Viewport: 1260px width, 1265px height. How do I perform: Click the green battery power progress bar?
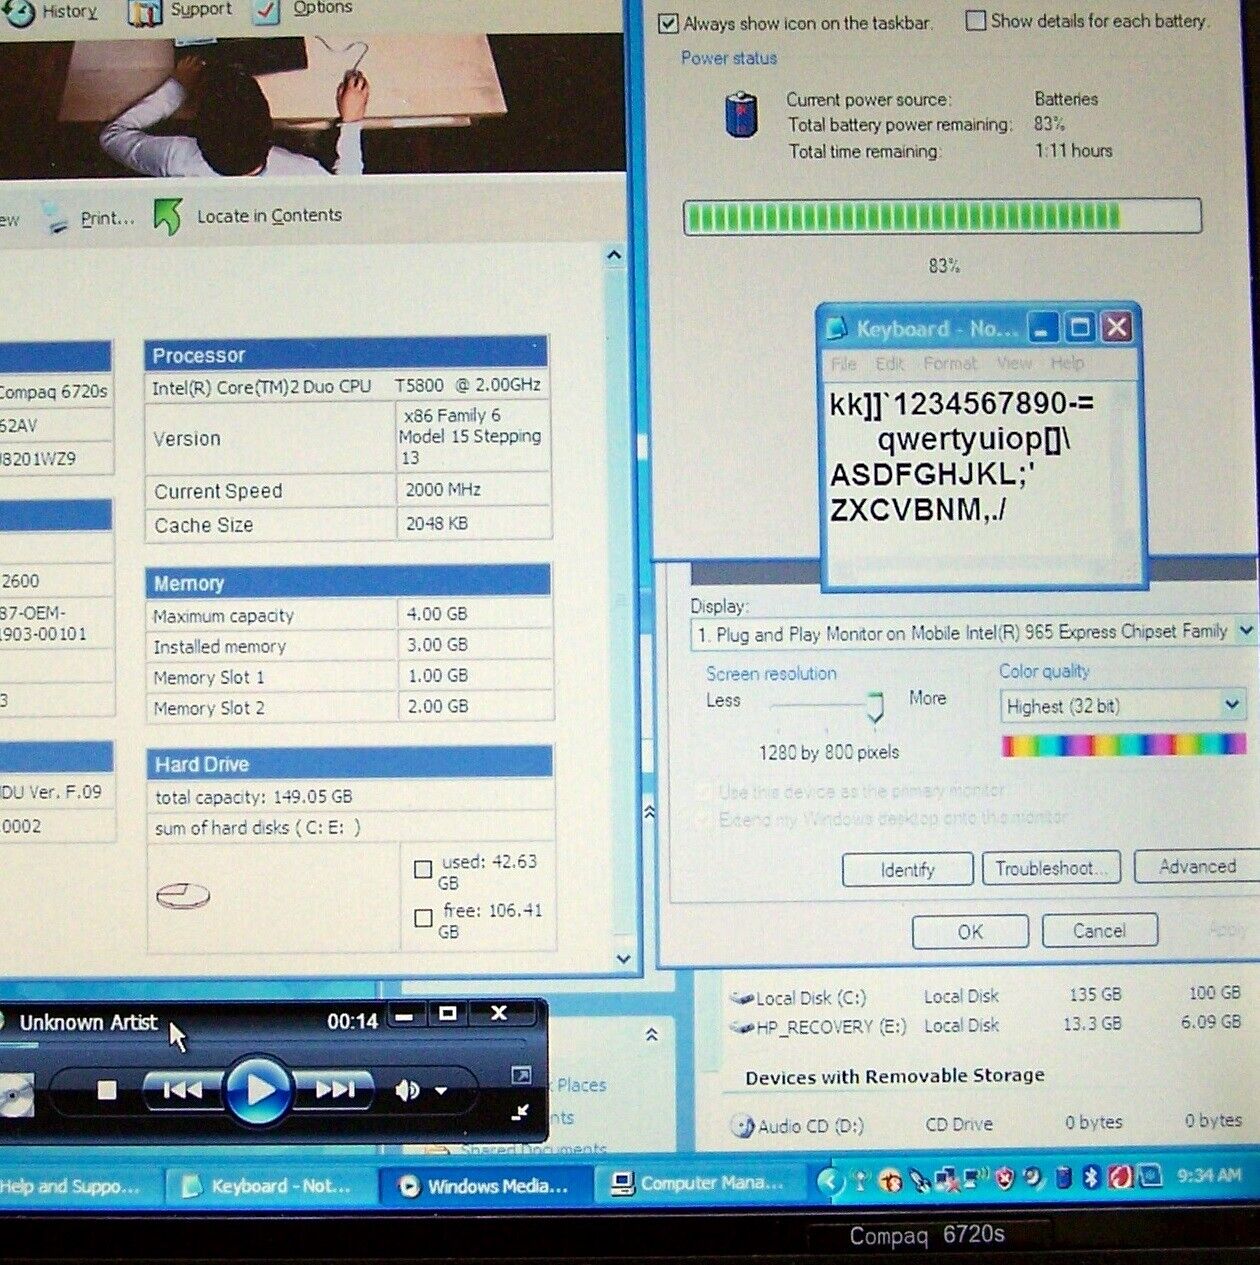(942, 217)
